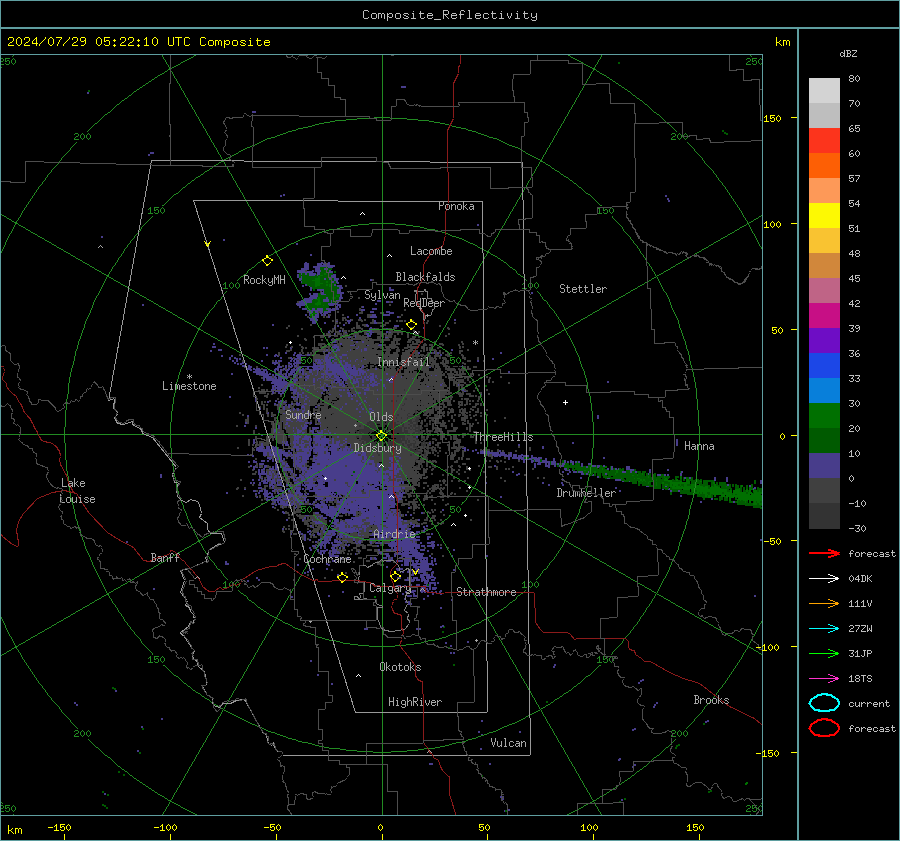The image size is (900, 841).
Task: Click the yellow diamond marker near Cochrane
Action: point(343,577)
